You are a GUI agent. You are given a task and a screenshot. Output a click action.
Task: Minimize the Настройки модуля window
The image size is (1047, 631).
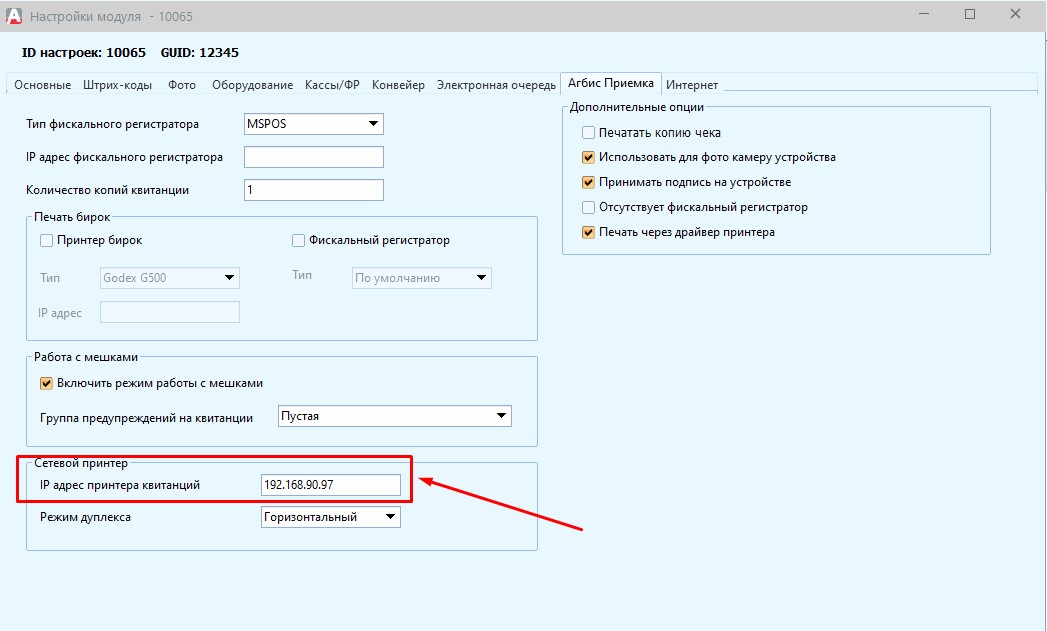925,14
